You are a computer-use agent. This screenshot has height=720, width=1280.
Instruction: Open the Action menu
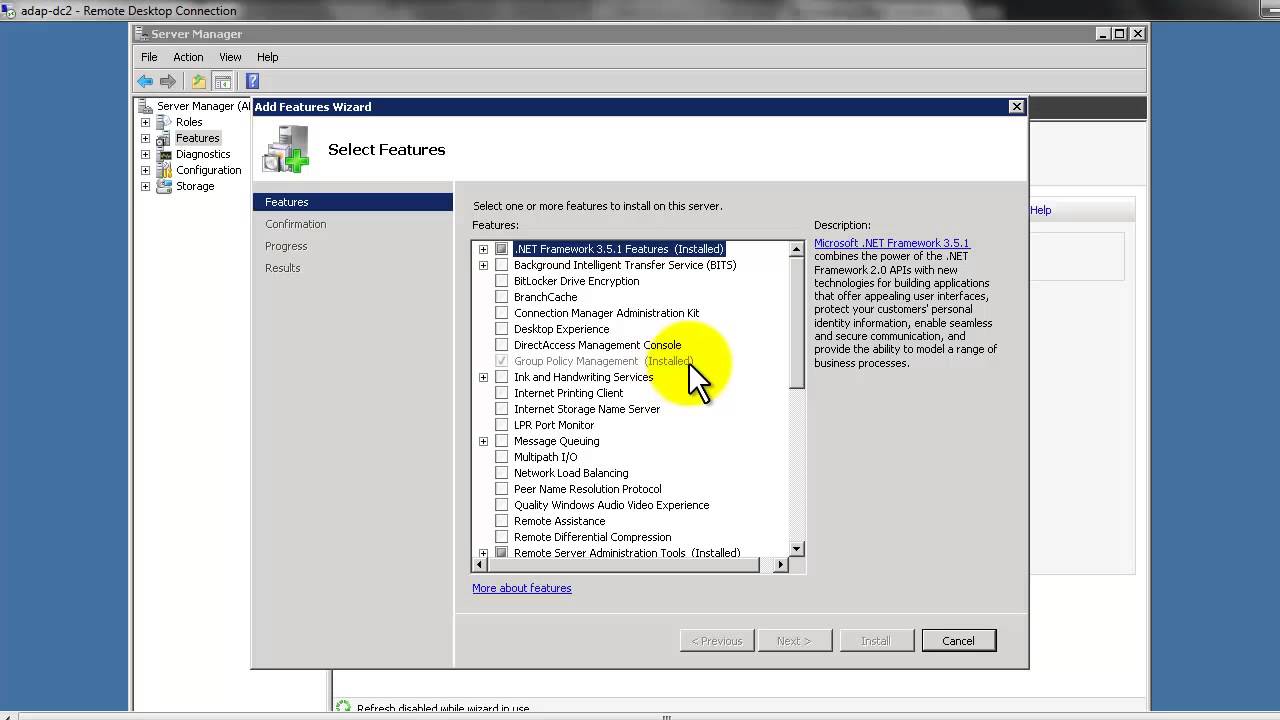pos(188,57)
